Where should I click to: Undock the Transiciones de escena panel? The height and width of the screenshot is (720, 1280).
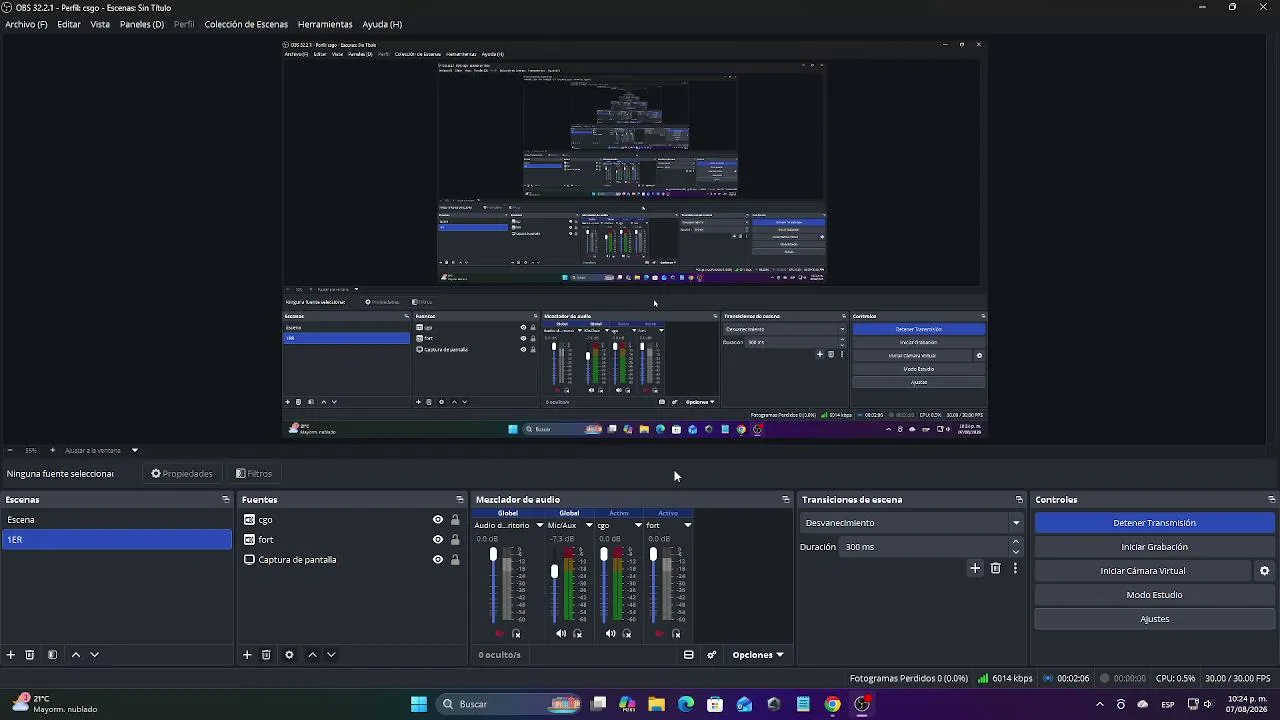point(1019,500)
